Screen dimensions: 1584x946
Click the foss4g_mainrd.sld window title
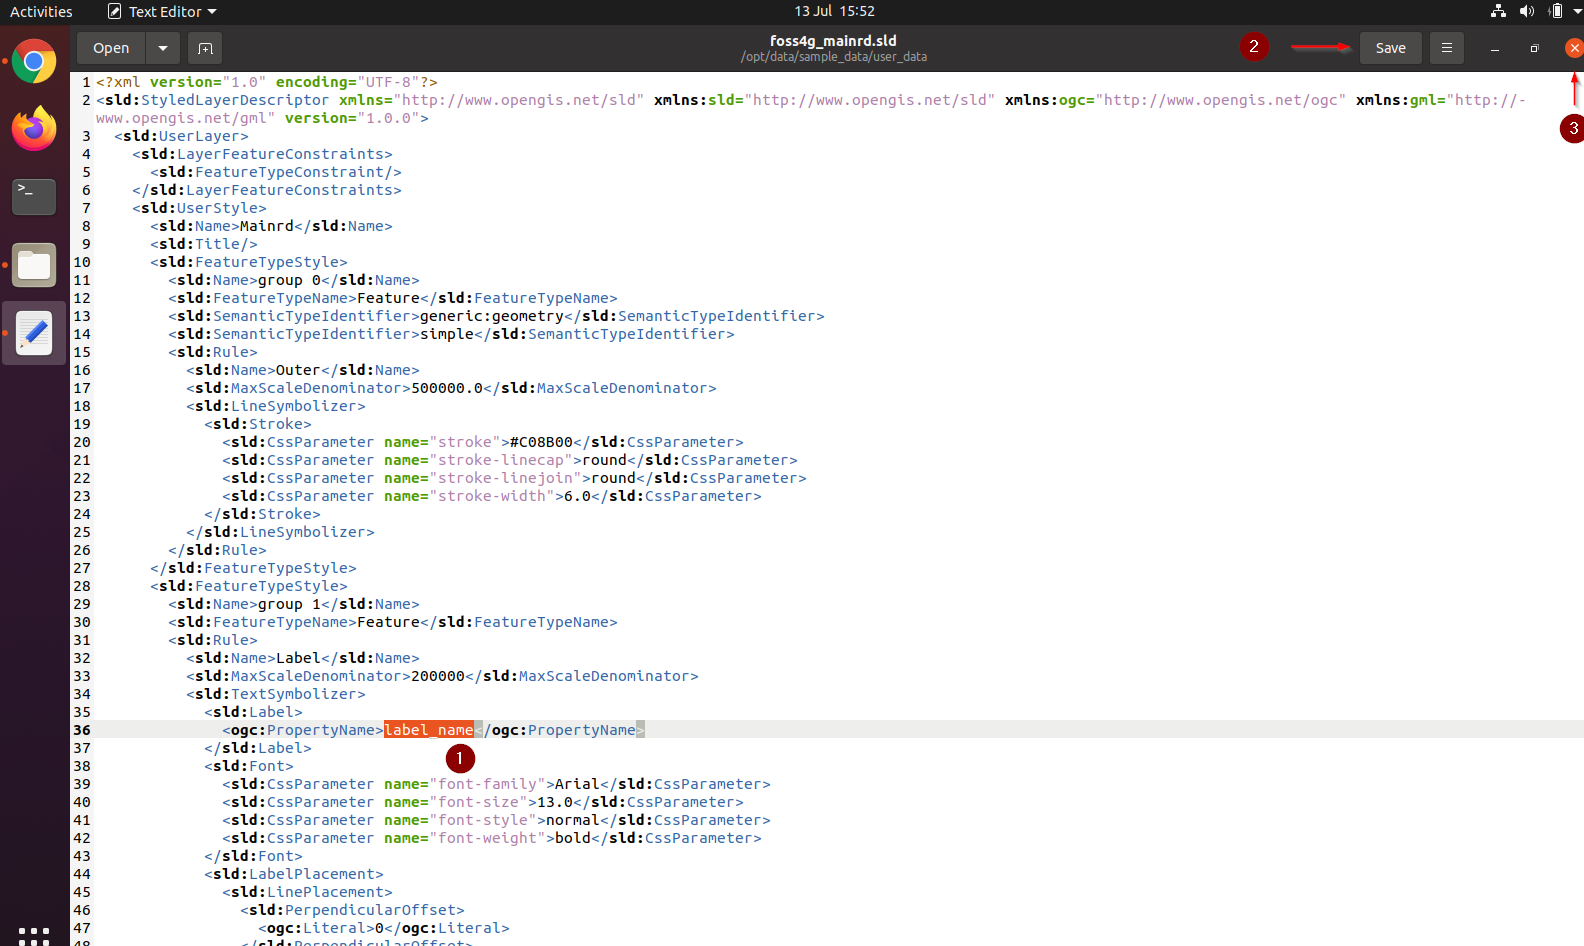coord(833,40)
